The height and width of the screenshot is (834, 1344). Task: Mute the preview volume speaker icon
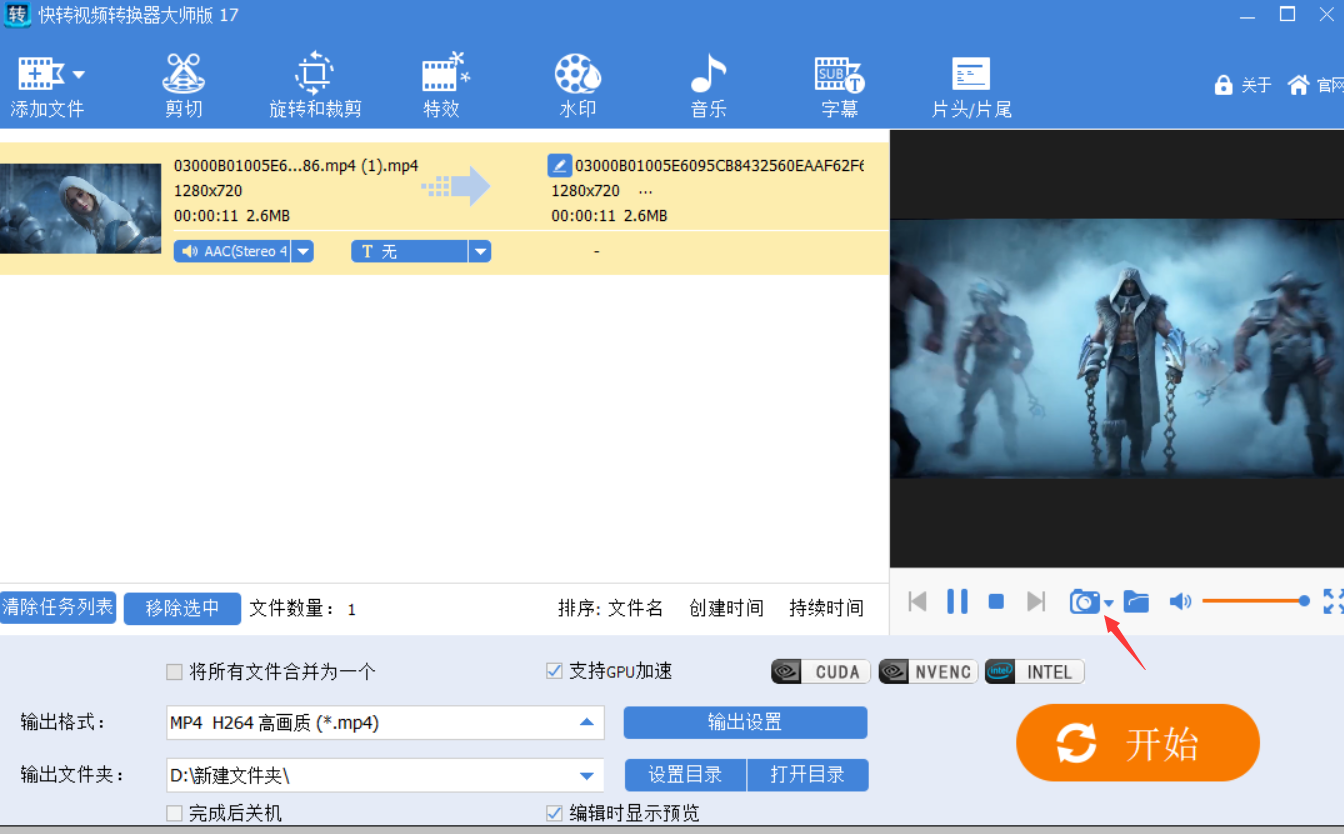coord(1180,601)
